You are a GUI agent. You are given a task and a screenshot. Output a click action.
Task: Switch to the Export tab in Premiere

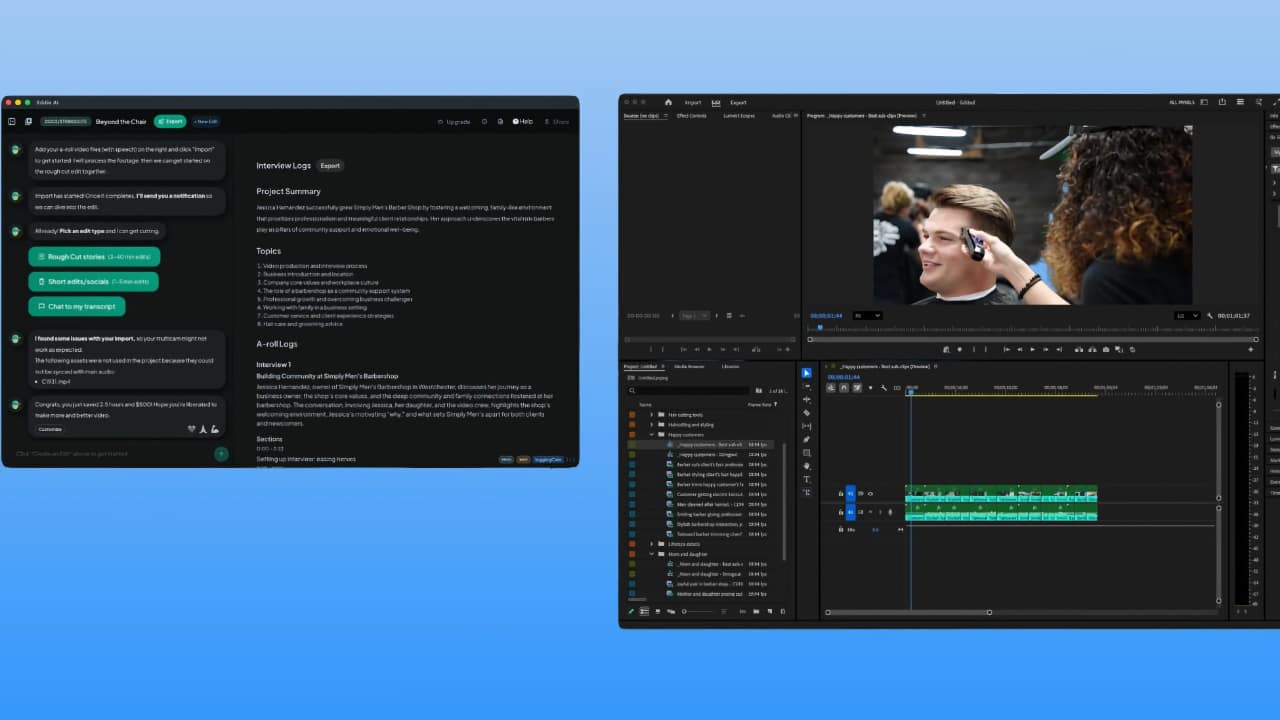coord(738,102)
